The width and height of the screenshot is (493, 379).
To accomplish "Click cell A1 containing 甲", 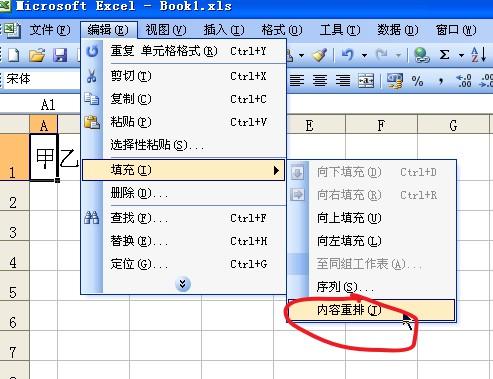I will (x=44, y=158).
